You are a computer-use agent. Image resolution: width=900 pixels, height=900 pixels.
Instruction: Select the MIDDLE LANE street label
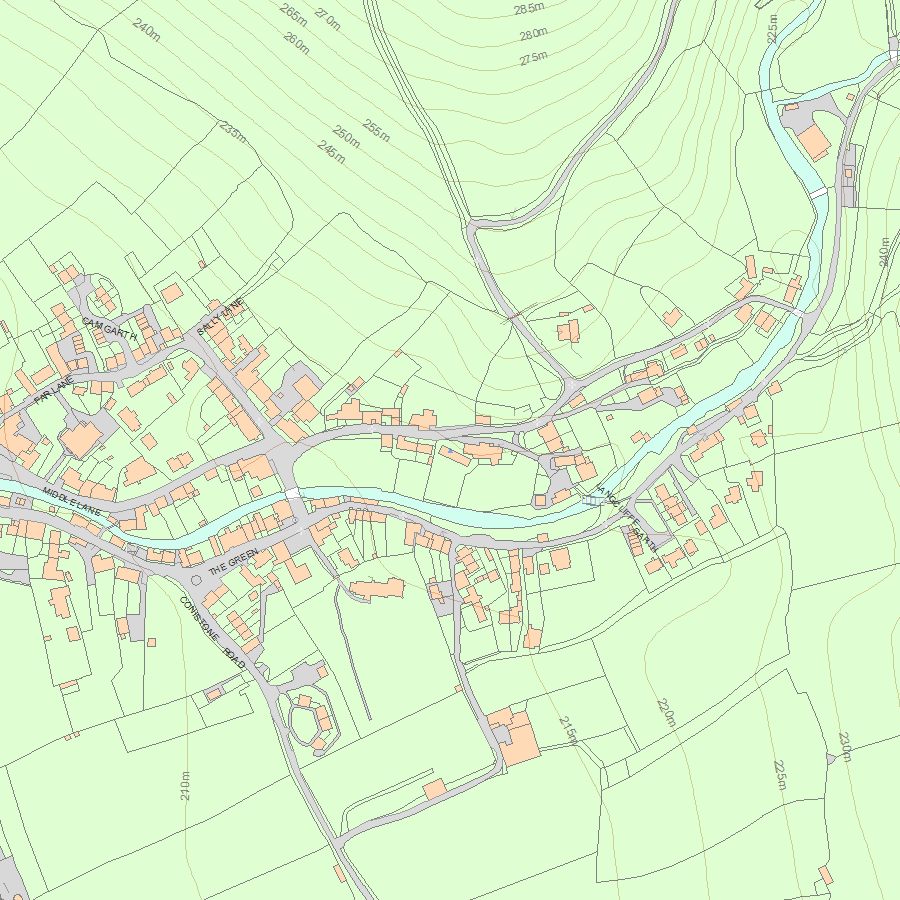click(72, 501)
